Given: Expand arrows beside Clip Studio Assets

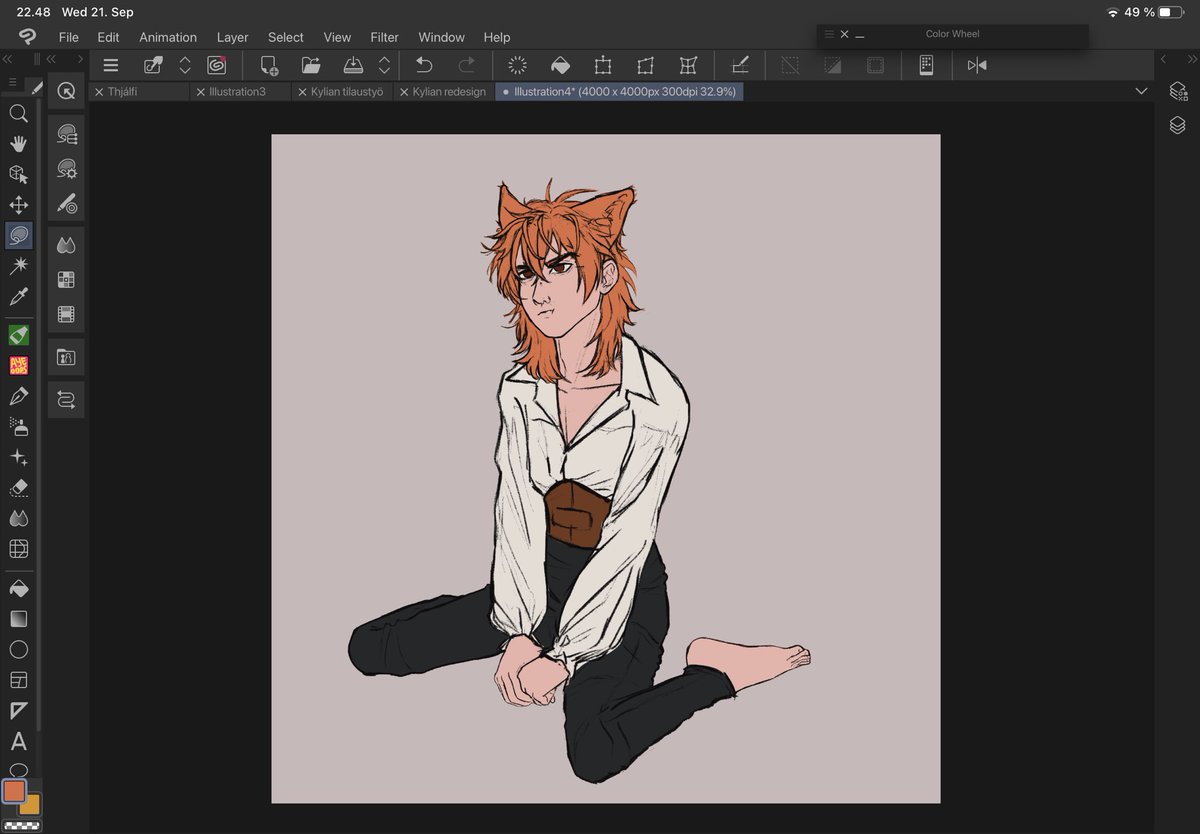Looking at the screenshot, I should click(185, 66).
